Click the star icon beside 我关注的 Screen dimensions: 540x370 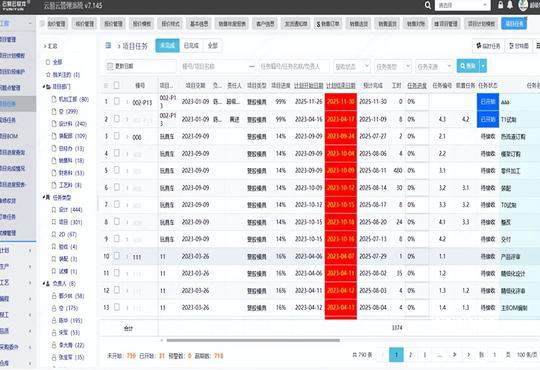[x=48, y=74]
